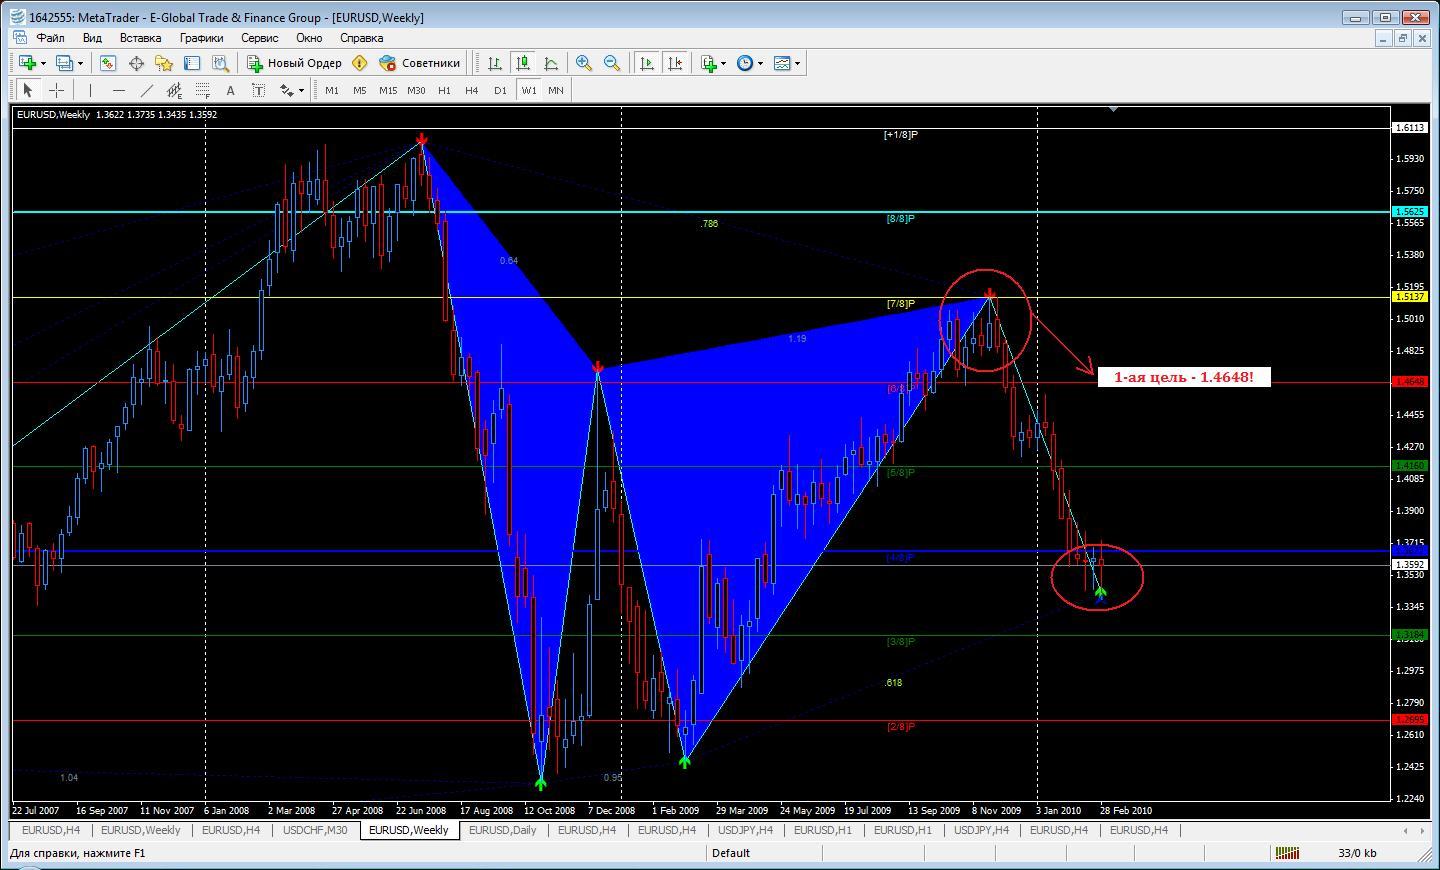Select the horizontal line tool
The image size is (1440, 870).
point(118,90)
